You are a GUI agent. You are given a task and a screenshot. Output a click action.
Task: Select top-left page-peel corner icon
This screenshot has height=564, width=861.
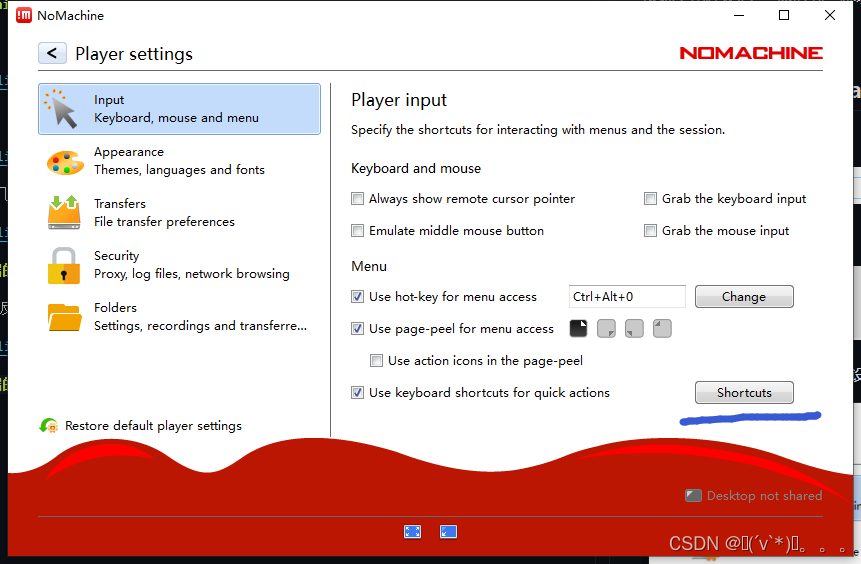click(662, 328)
